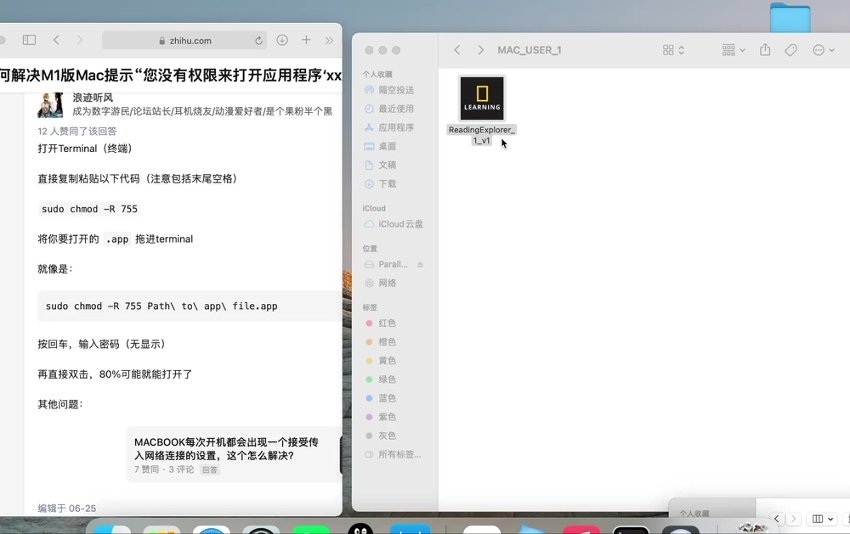Go forward in the Safari window

(x=80, y=40)
